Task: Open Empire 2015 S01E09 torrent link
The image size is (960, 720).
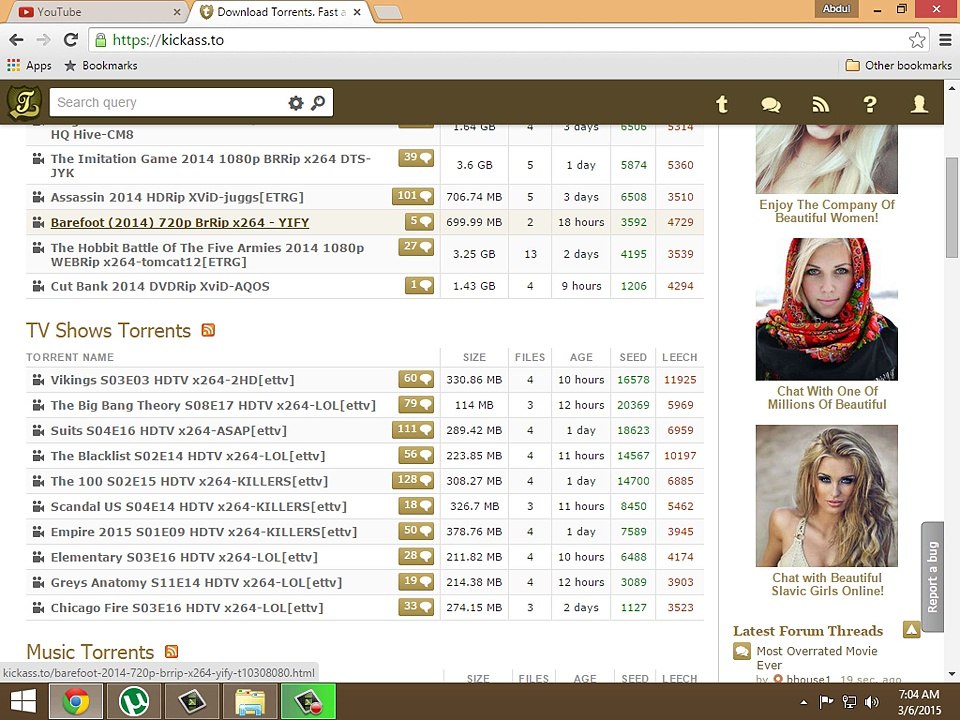Action: tap(203, 531)
